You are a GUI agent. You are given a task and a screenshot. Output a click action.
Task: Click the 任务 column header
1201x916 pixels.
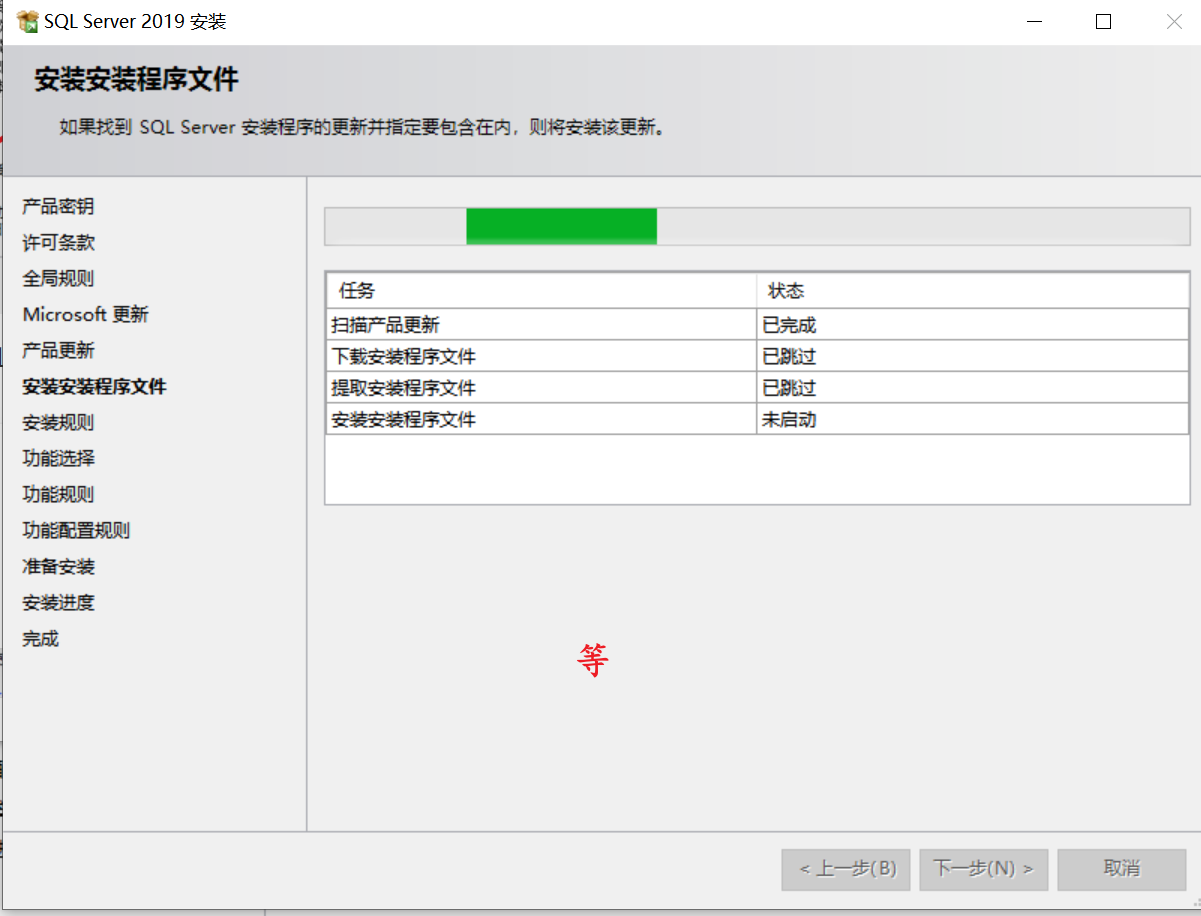pyautogui.click(x=356, y=291)
